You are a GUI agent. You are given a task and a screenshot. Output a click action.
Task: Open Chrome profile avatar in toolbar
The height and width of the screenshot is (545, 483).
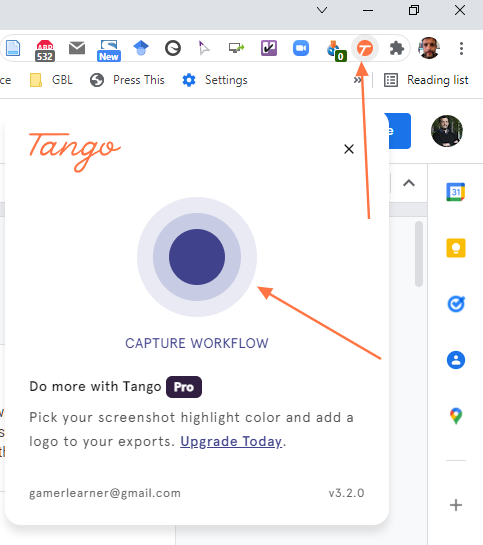pos(429,48)
